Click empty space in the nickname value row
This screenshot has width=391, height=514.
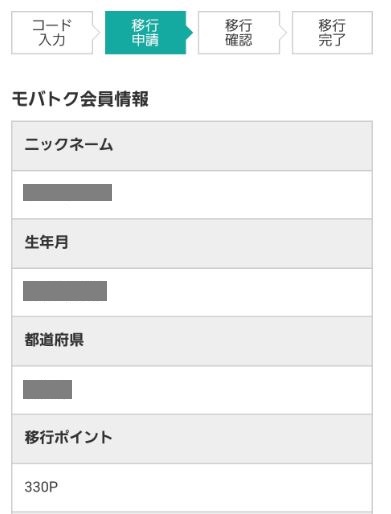[x=242, y=195]
